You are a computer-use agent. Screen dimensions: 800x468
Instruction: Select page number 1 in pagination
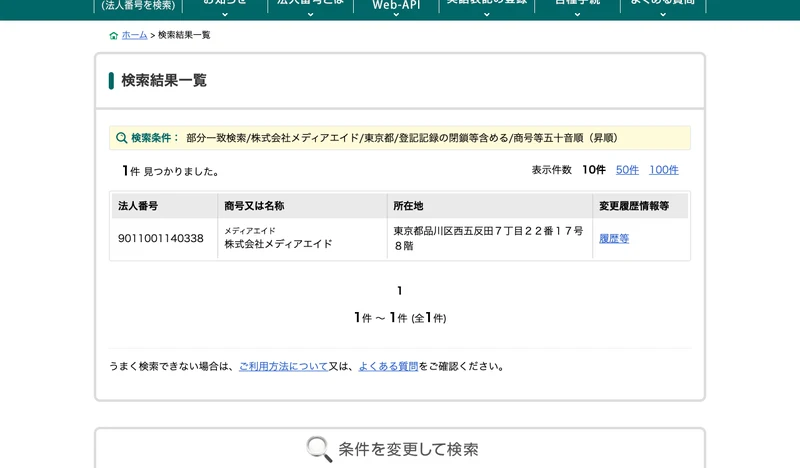(x=399, y=291)
